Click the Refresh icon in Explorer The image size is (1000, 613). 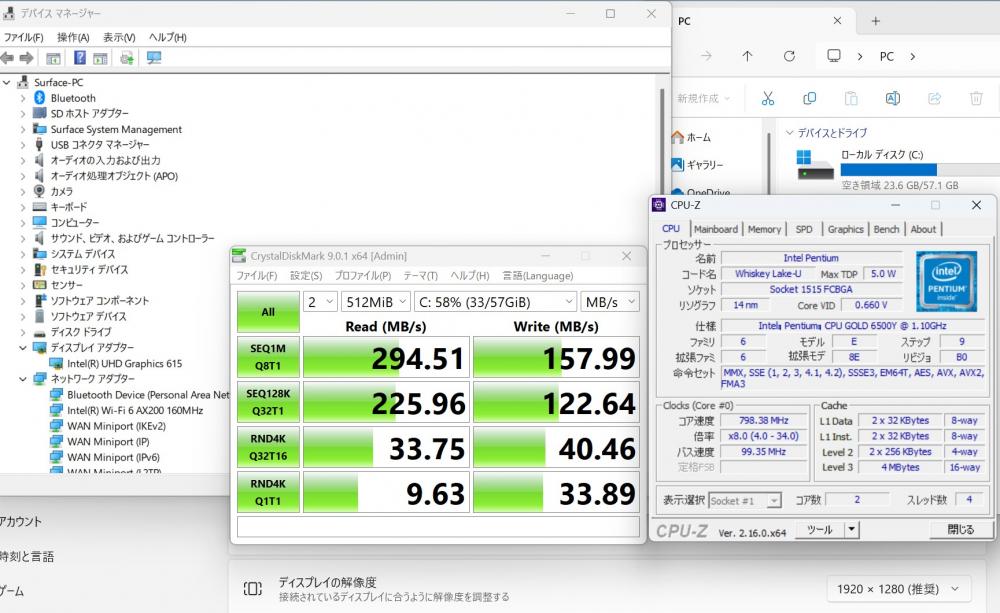pyautogui.click(x=789, y=56)
